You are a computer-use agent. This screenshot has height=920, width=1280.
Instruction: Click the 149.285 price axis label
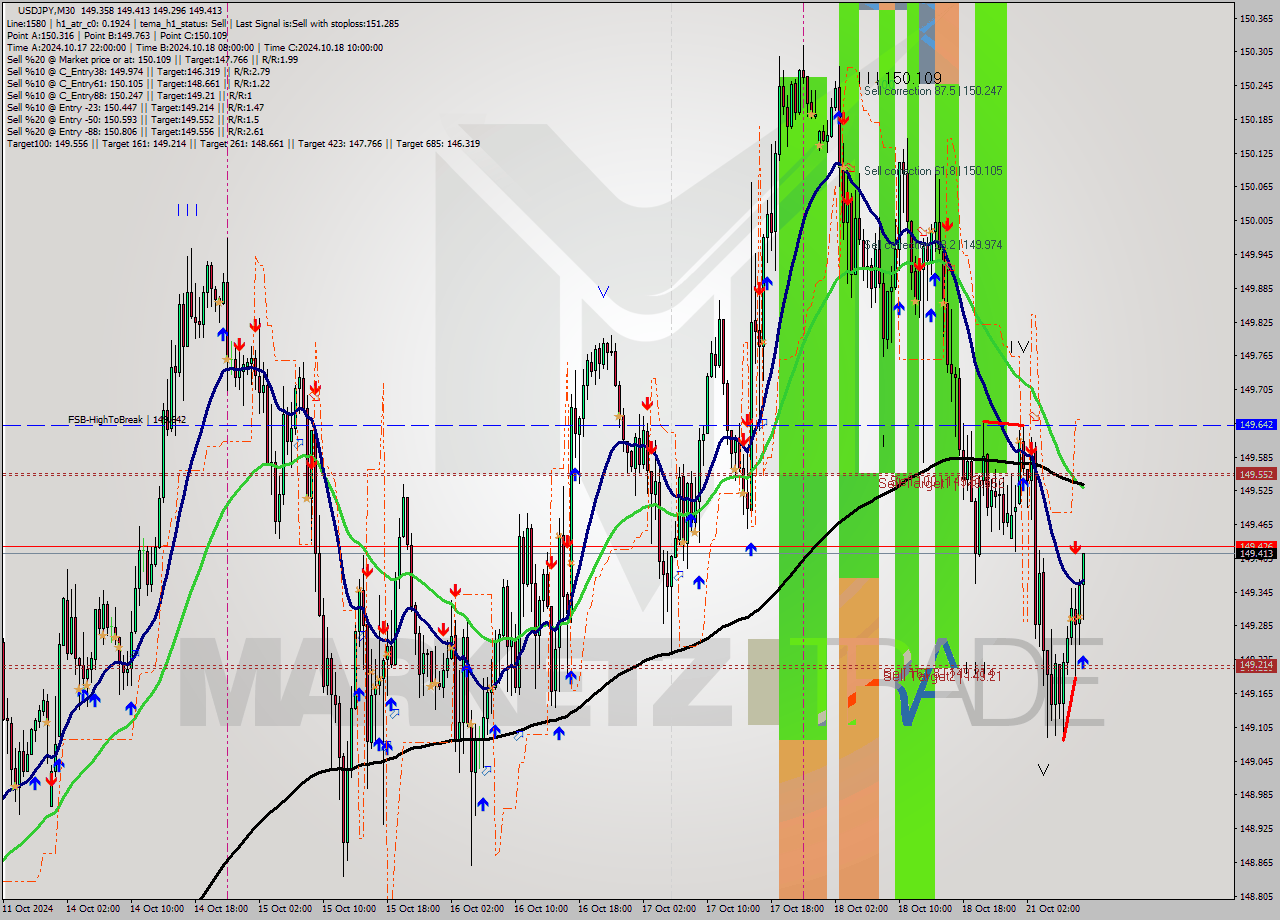(x=1256, y=626)
